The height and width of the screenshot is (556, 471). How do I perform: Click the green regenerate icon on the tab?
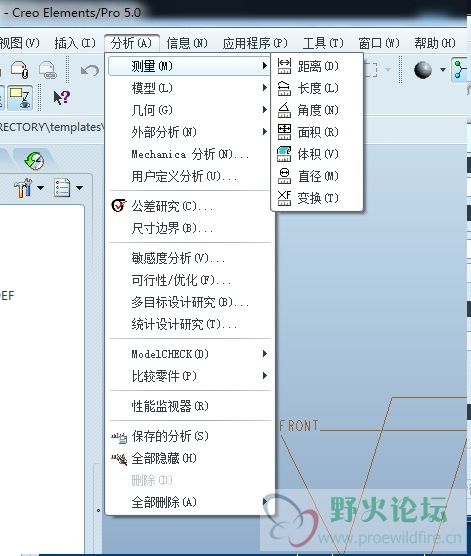34,161
